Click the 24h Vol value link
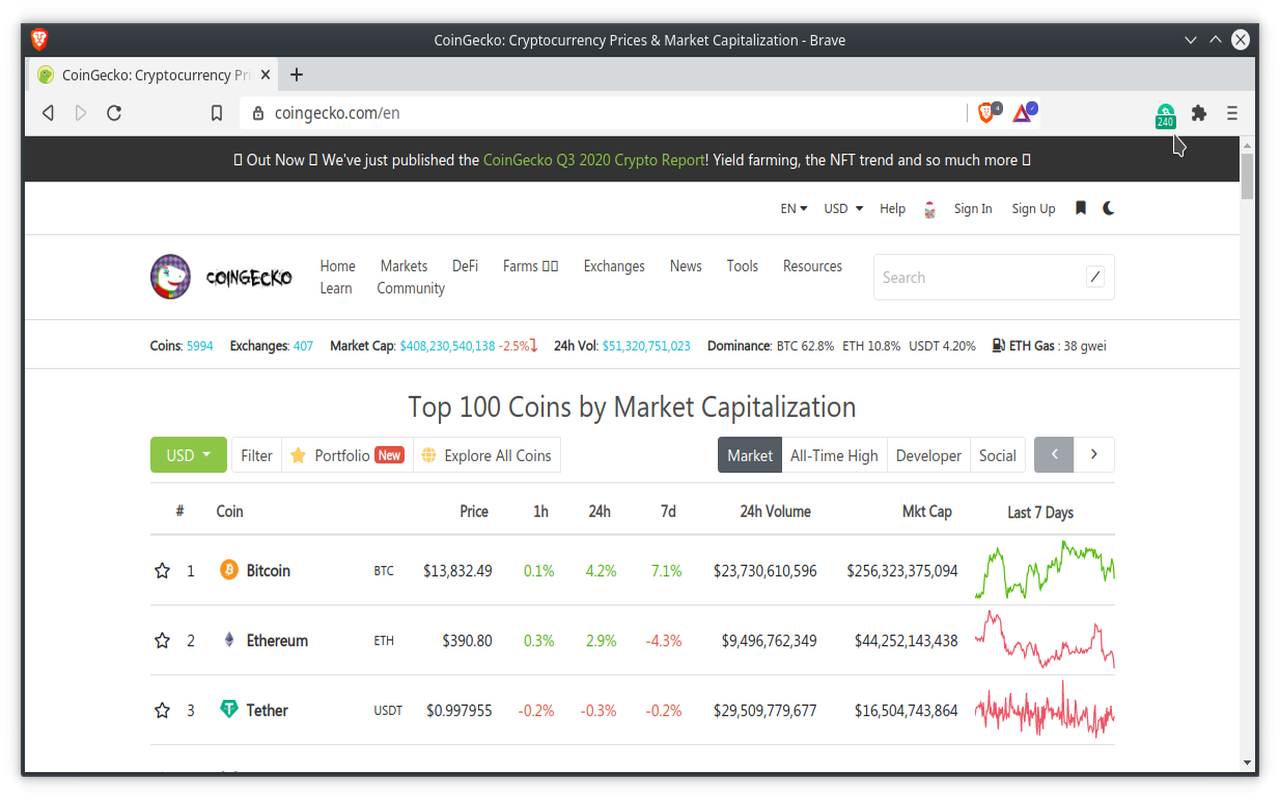The width and height of the screenshot is (1280, 800). (x=646, y=346)
